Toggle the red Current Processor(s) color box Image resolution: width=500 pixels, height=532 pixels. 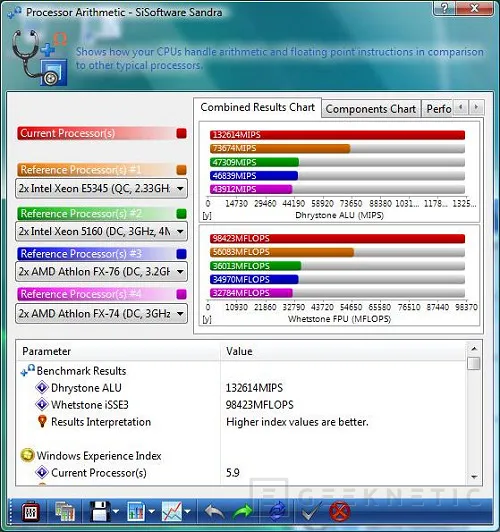pos(181,133)
